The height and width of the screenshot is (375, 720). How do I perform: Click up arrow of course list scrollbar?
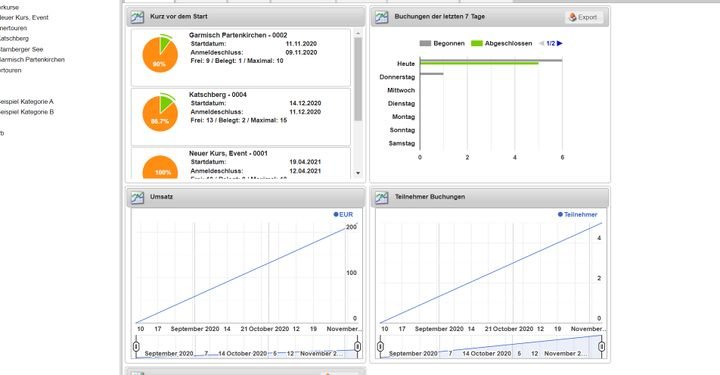[358, 34]
